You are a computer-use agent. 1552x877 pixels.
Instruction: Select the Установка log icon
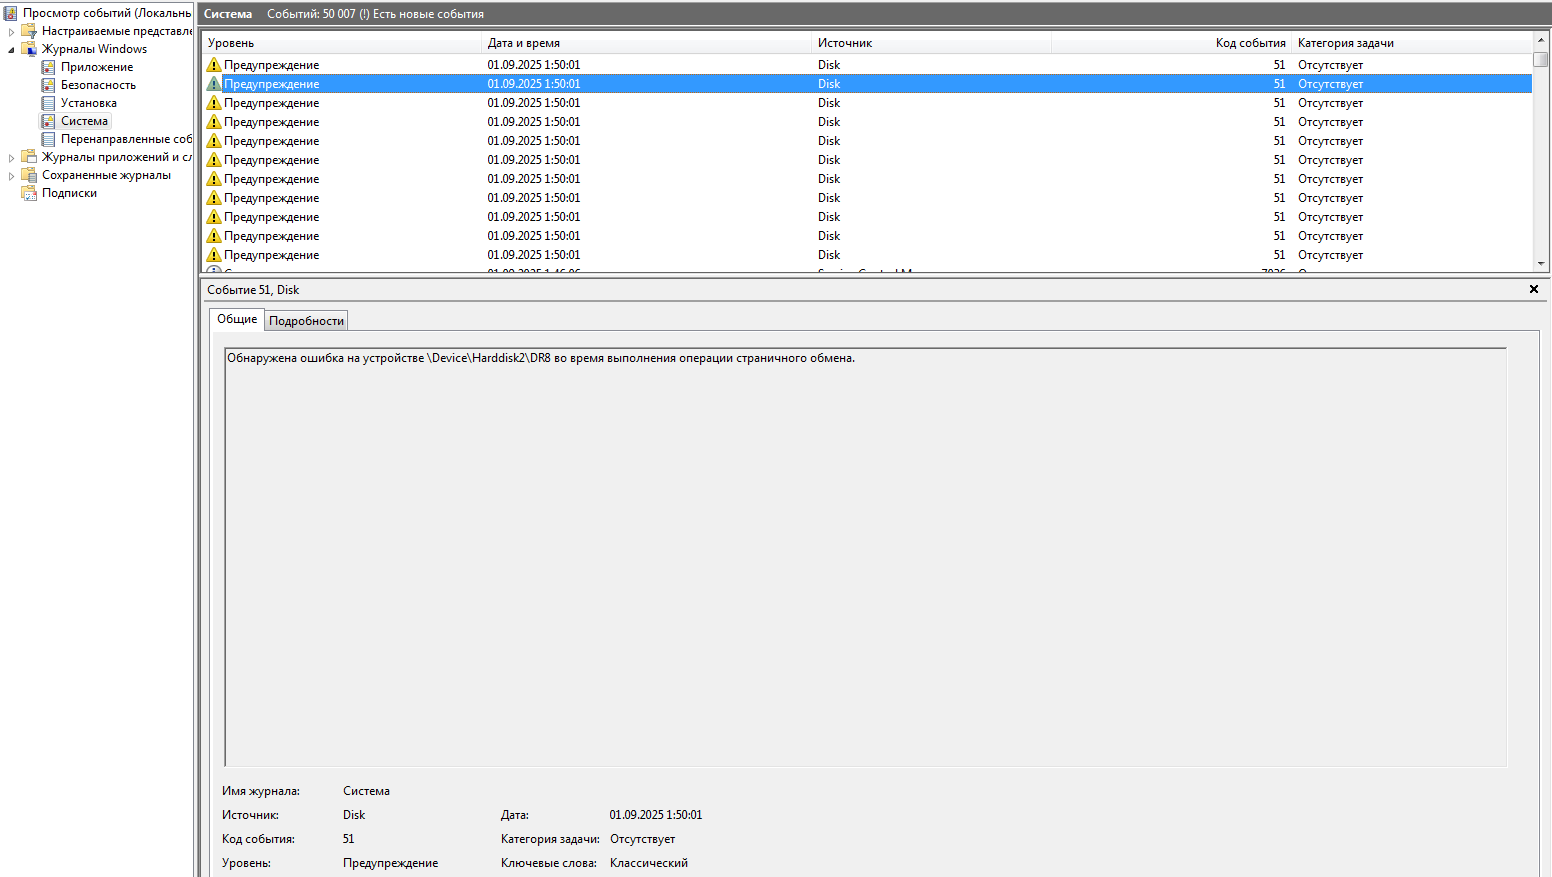point(48,103)
